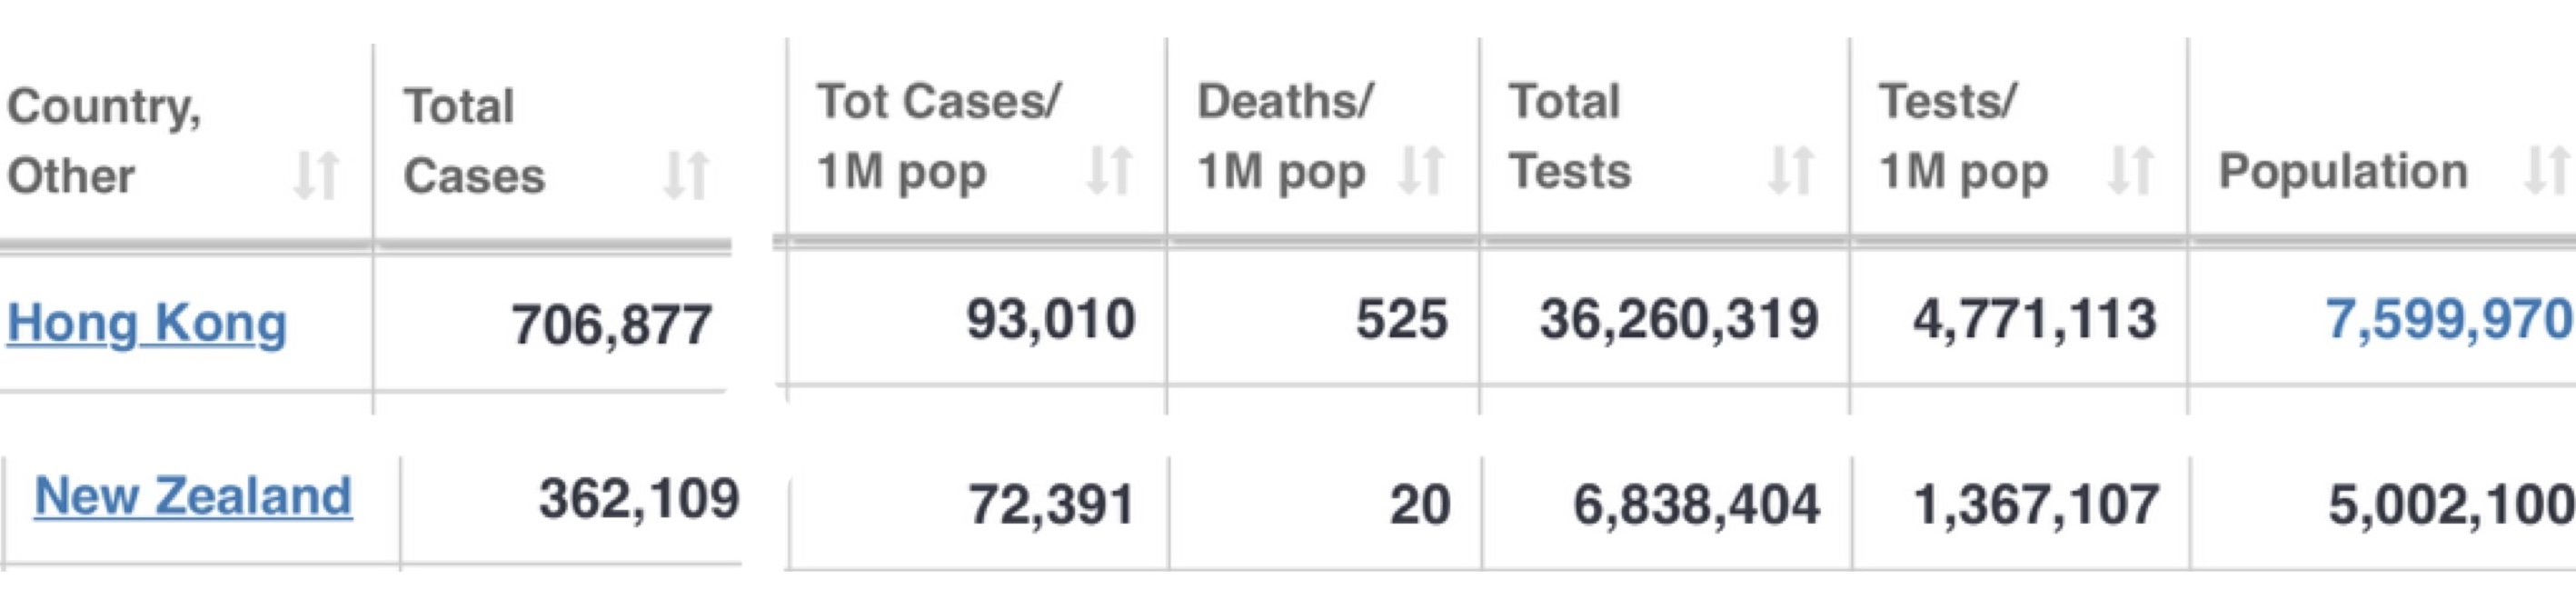Sort by Country, Other column arrows
Image resolution: width=2576 pixels, height=600 pixels.
tap(315, 175)
